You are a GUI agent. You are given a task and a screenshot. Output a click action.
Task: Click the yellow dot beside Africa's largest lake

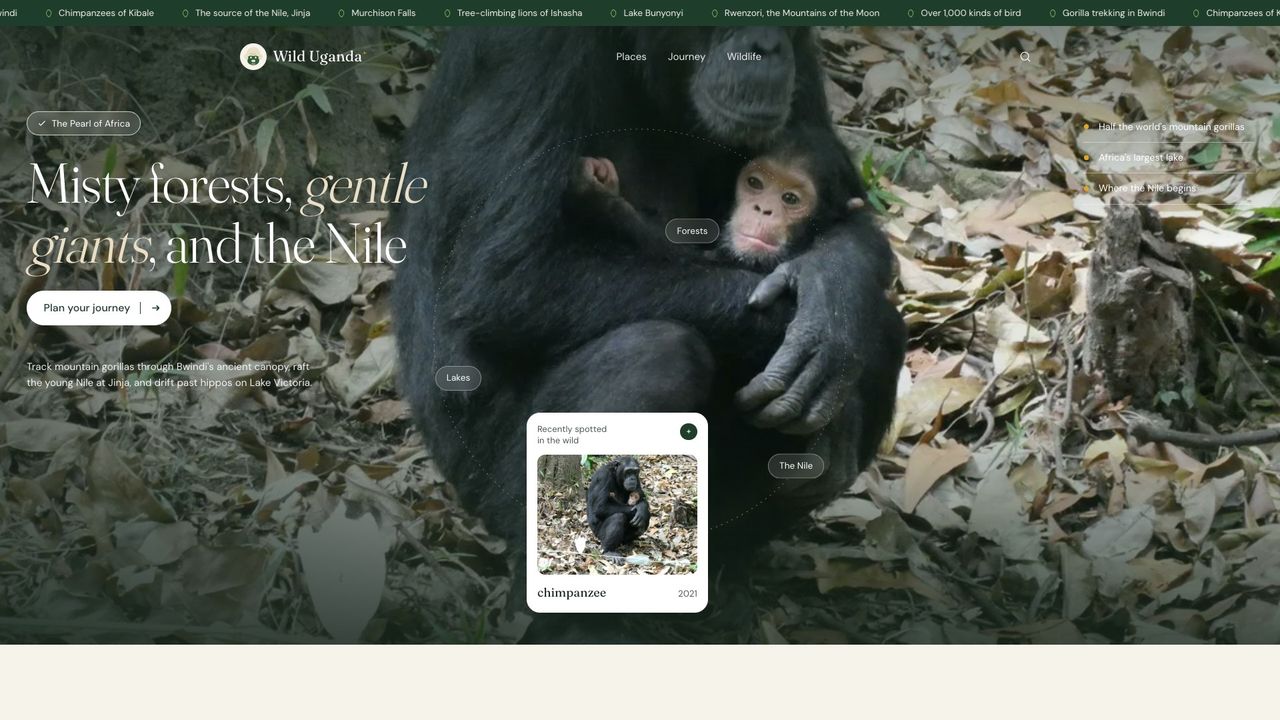pos(1086,158)
